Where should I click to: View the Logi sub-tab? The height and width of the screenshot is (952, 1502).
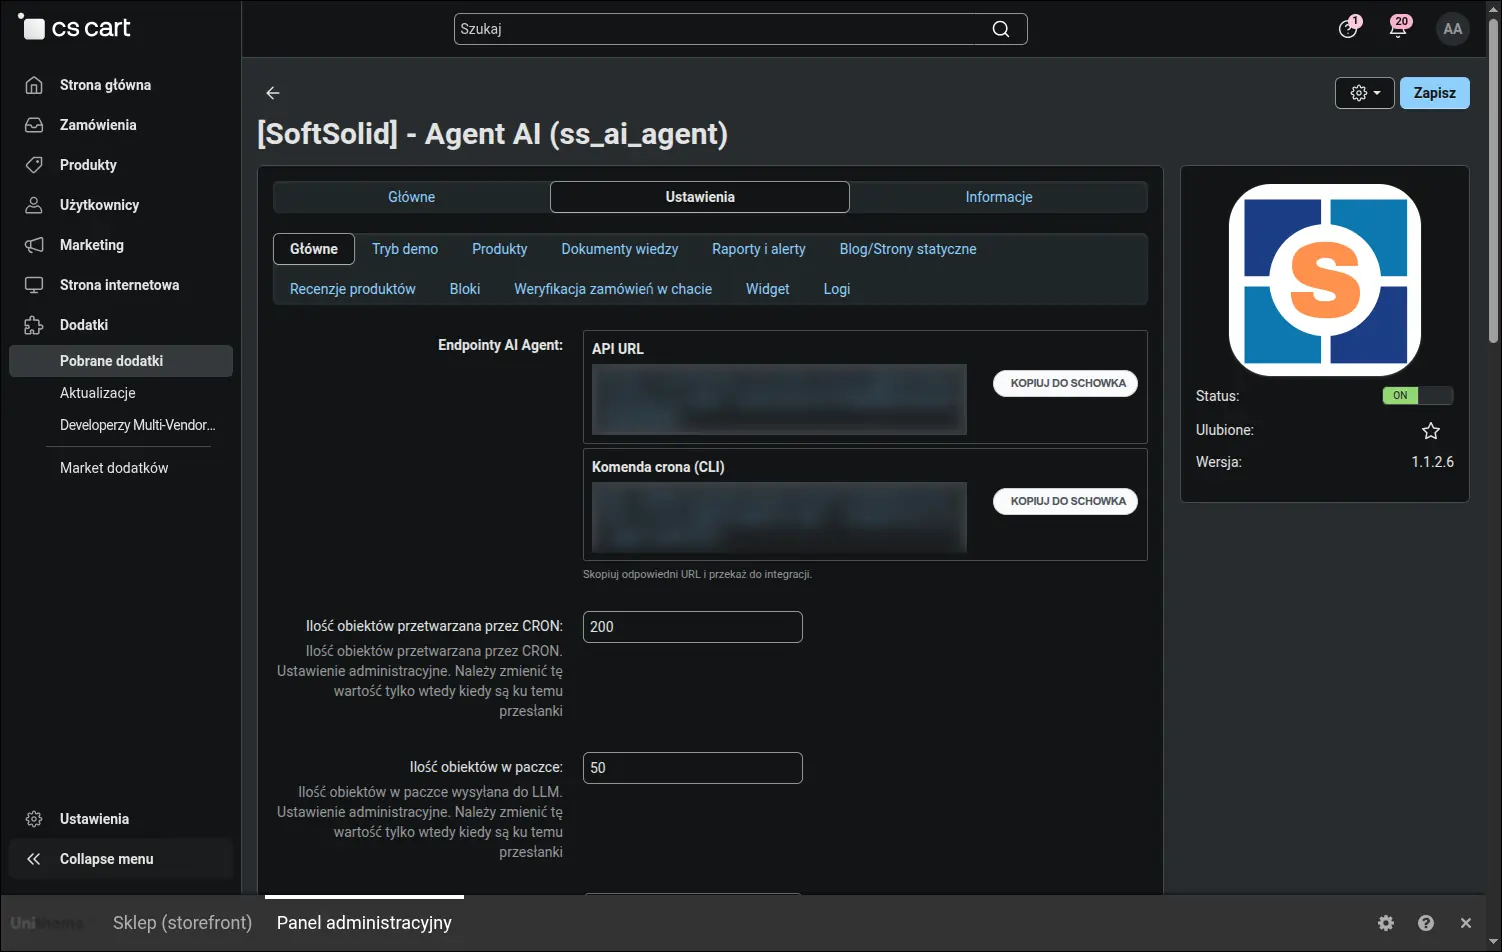837,289
